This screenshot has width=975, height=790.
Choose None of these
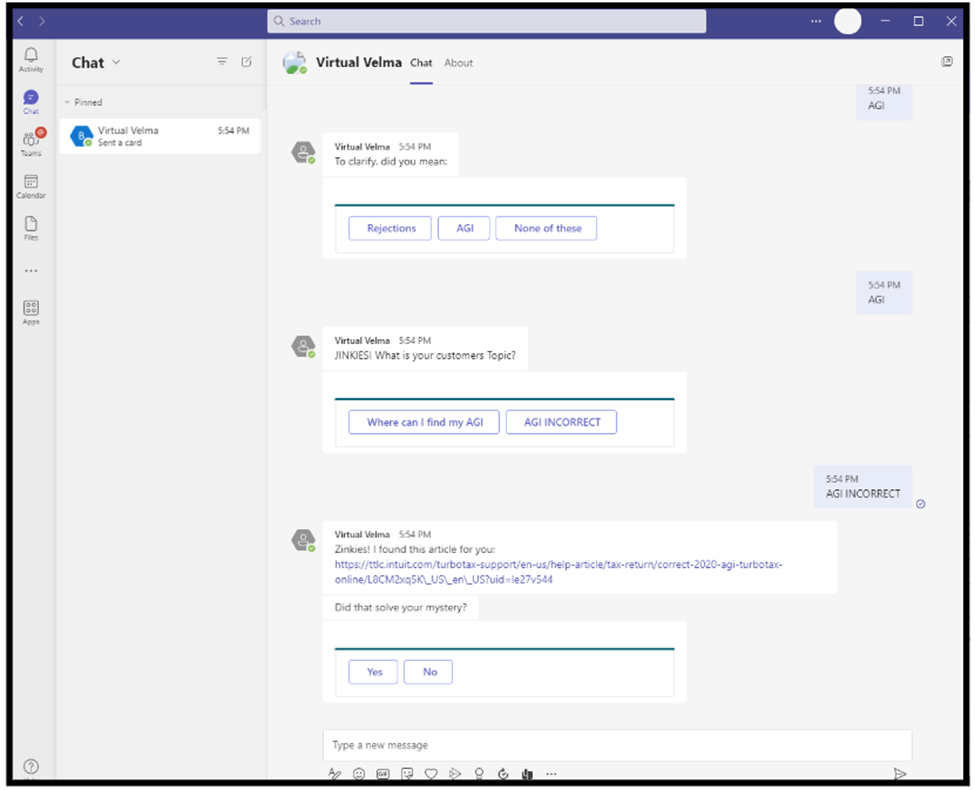[547, 228]
